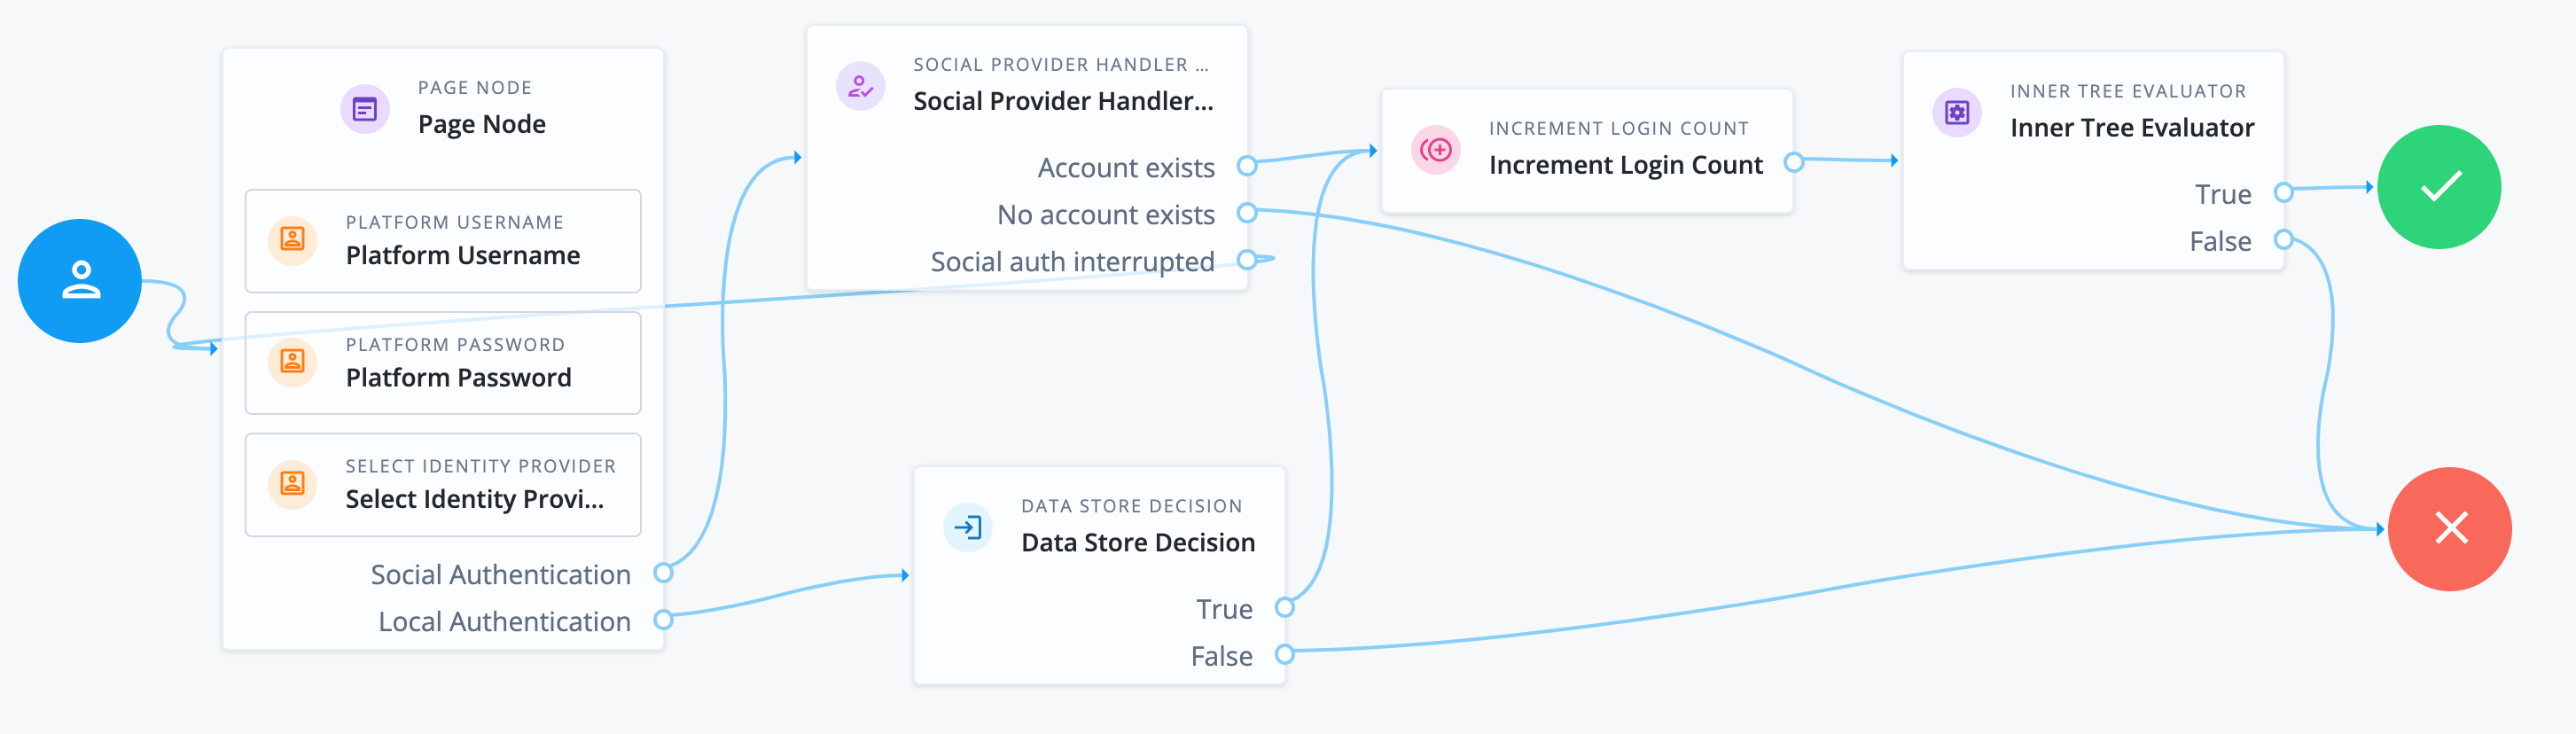Select the Inner Tree Evaluator gear icon
2576x734 pixels.
pyautogui.click(x=1957, y=112)
